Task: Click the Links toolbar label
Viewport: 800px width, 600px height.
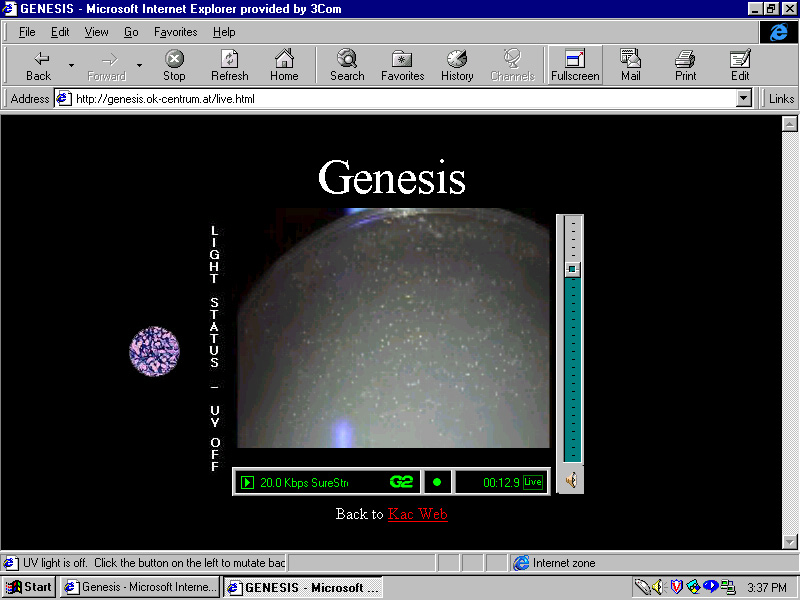Action: coord(781,98)
